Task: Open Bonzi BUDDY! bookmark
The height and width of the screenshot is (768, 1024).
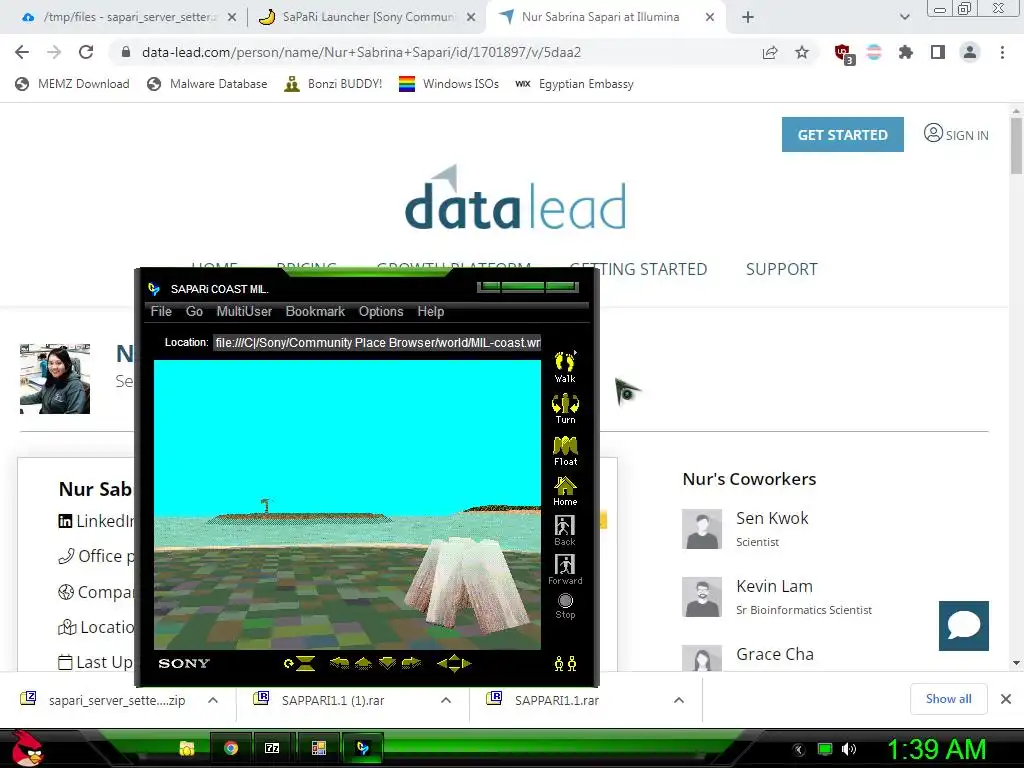Action: pos(333,84)
